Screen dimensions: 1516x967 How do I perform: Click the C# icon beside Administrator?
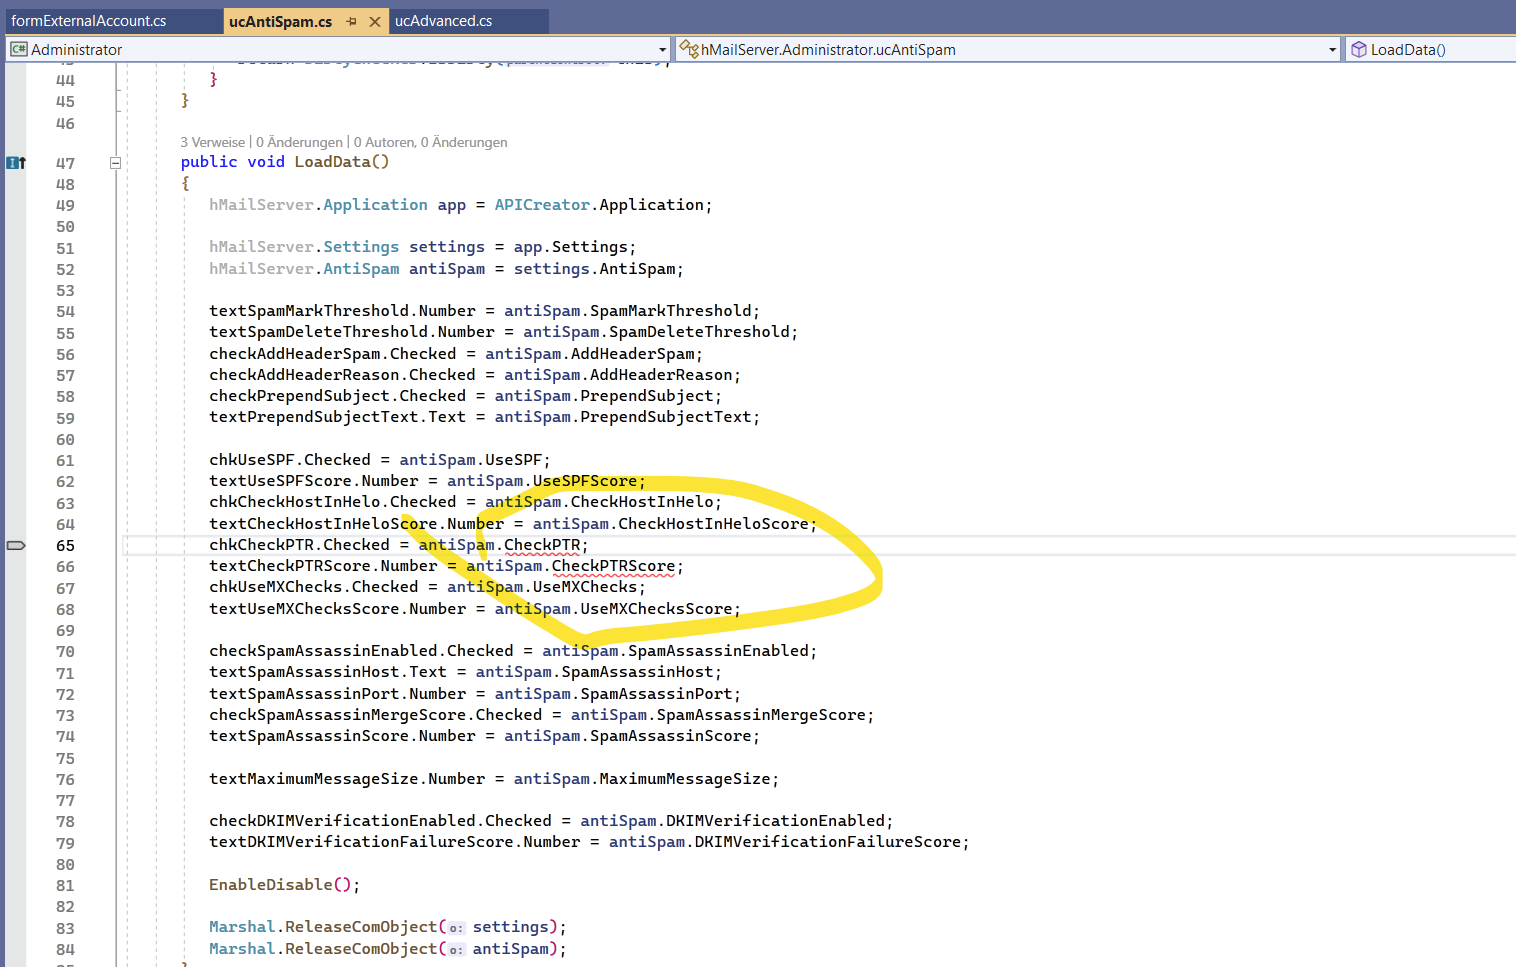17,48
